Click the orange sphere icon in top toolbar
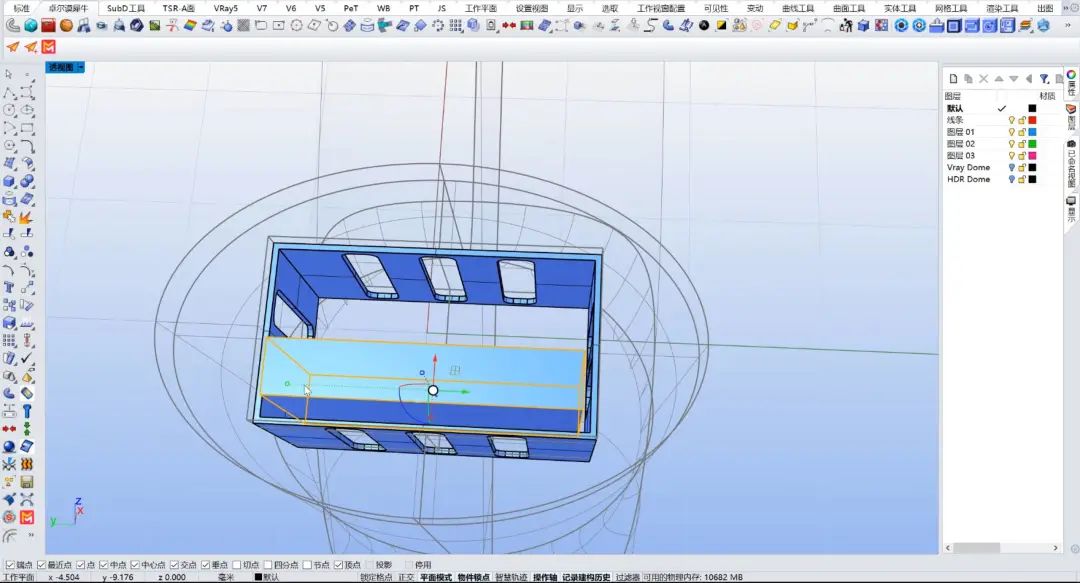Viewport: 1080px width, 583px height. coord(66,25)
